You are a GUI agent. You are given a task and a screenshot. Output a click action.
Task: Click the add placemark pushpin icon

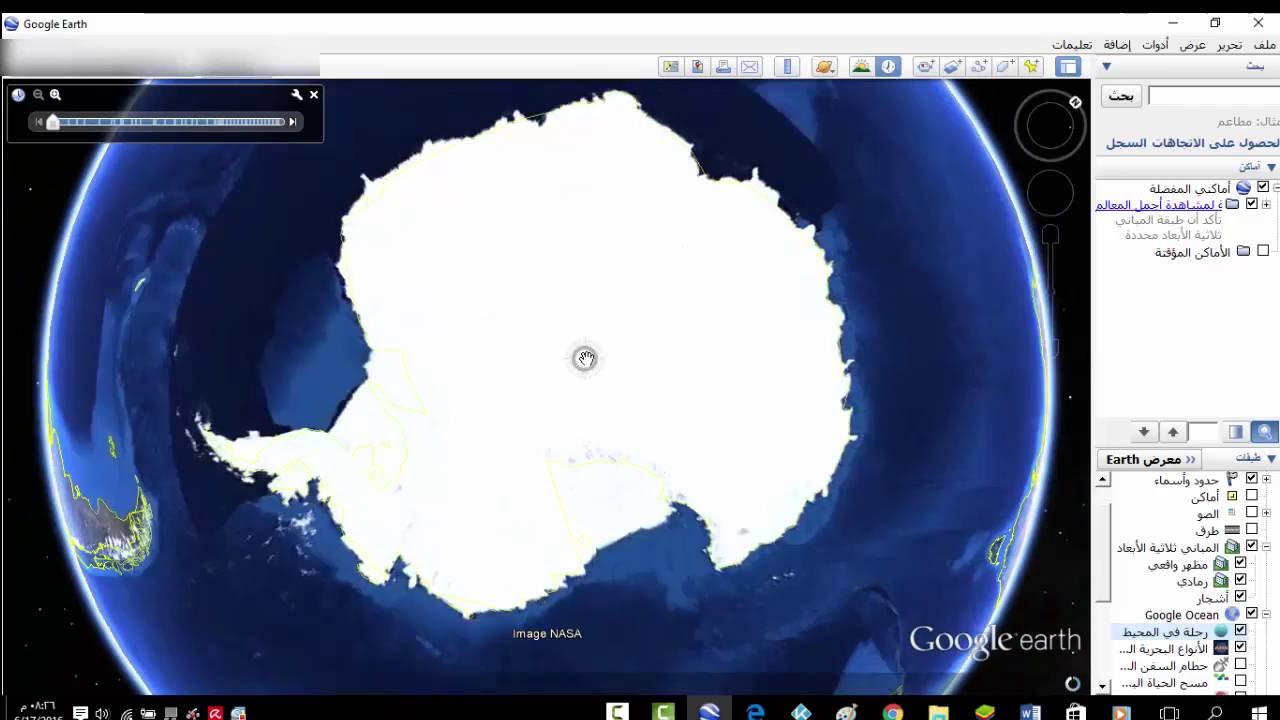(x=1032, y=67)
